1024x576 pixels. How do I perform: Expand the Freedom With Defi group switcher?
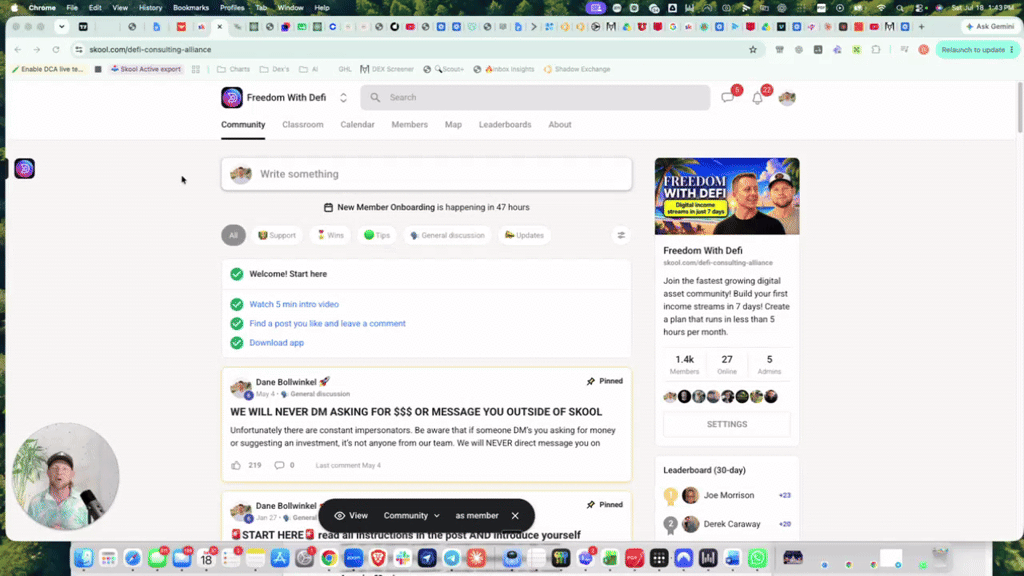pos(343,97)
